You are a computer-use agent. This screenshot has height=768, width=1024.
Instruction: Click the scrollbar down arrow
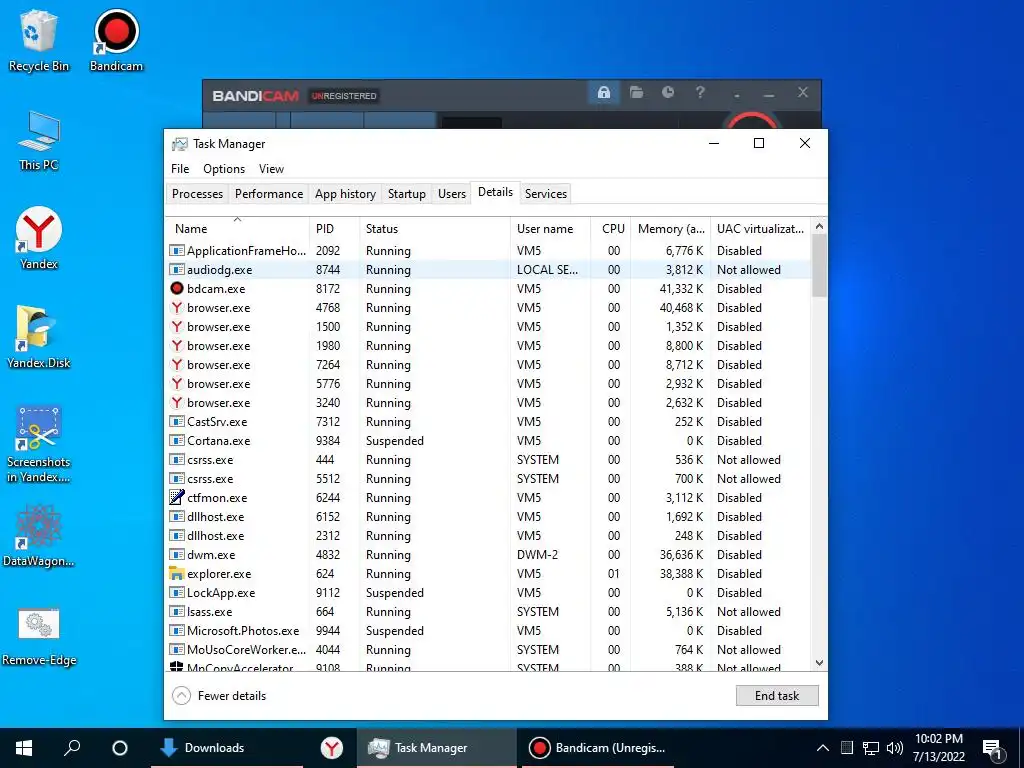(x=819, y=663)
